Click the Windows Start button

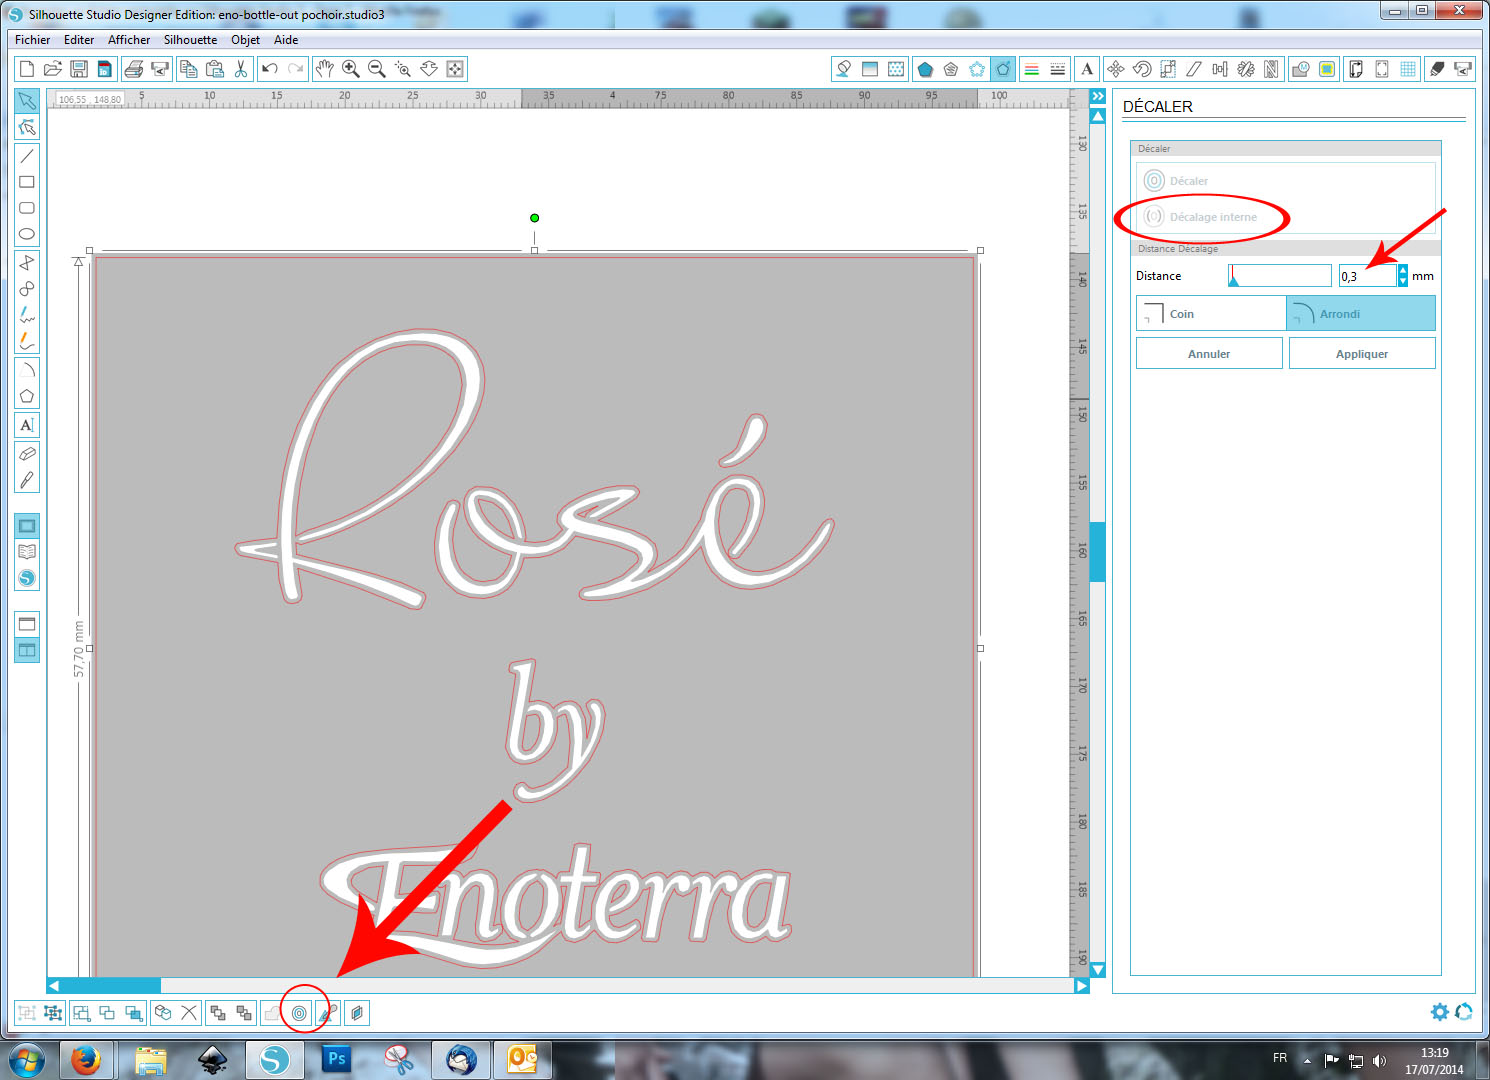coord(25,1059)
